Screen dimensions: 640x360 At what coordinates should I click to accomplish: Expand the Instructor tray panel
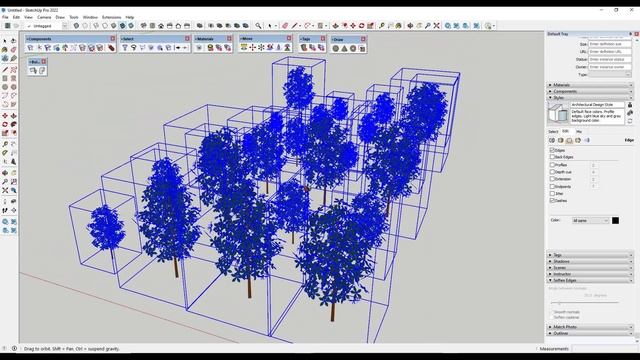pyautogui.click(x=590, y=274)
